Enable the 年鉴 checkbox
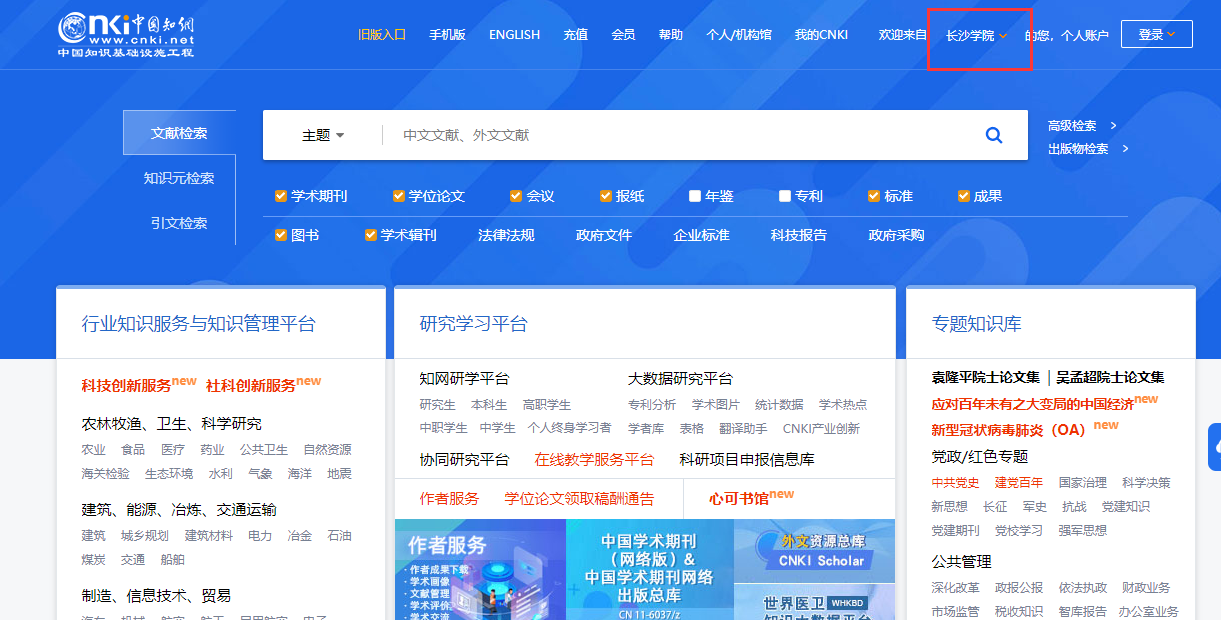 695,196
